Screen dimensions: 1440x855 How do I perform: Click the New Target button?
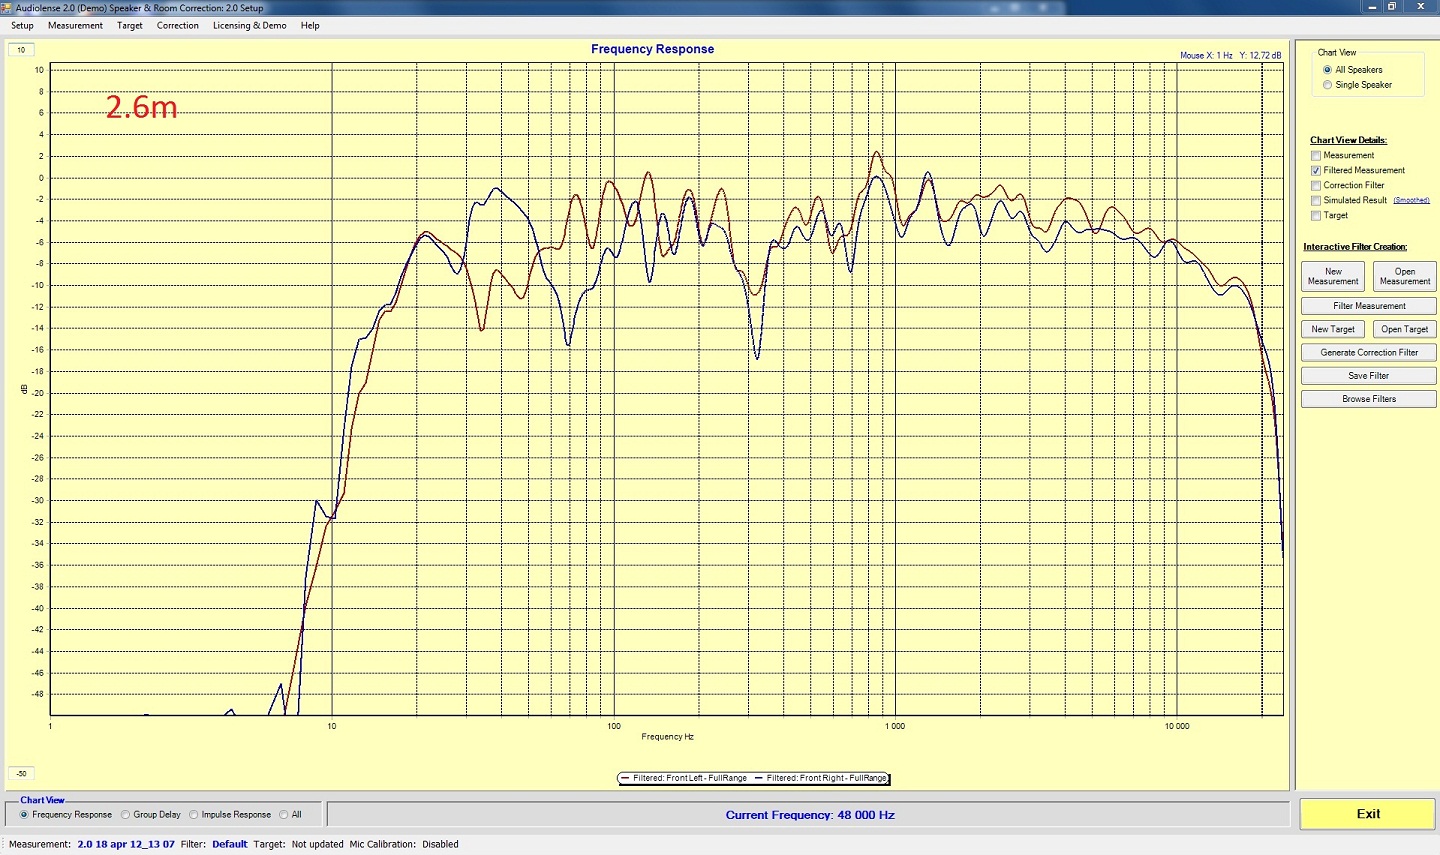click(x=1333, y=329)
